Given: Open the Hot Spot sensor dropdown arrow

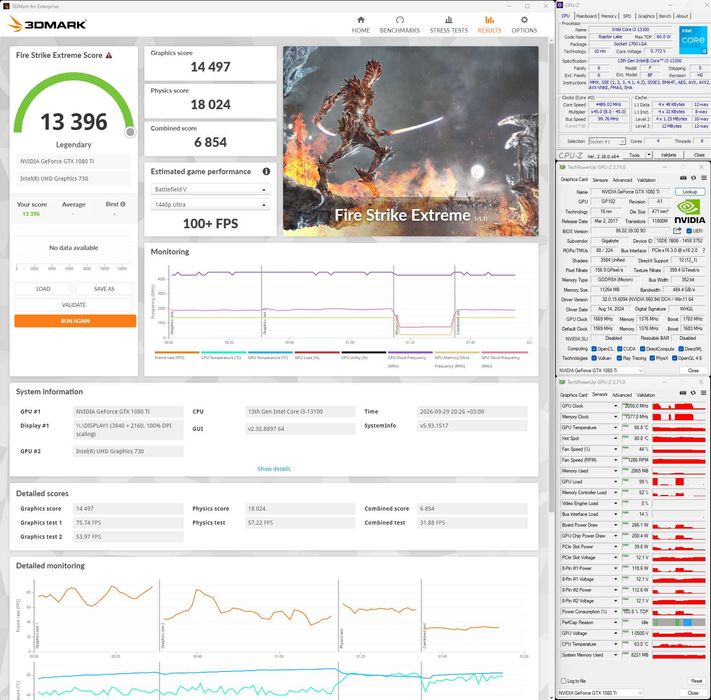Looking at the screenshot, I should tap(615, 438).
